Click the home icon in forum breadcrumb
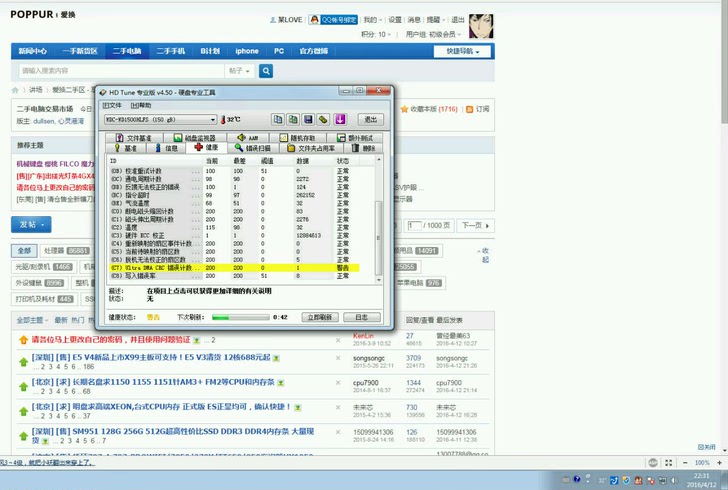 15,90
